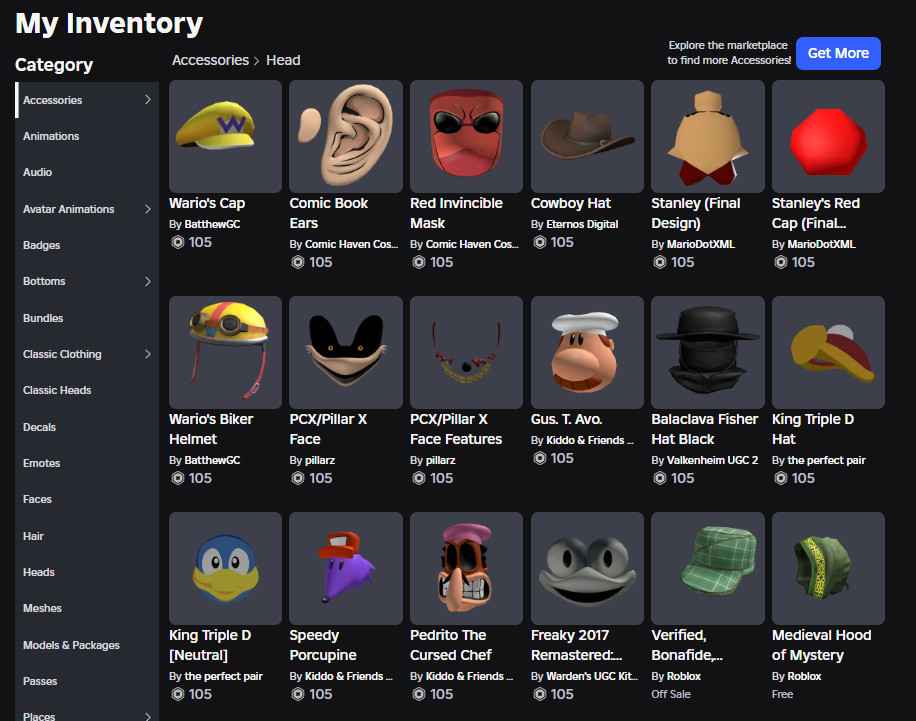Click the Robux icon under Wario's Cap
The height and width of the screenshot is (721, 916).
[178, 242]
